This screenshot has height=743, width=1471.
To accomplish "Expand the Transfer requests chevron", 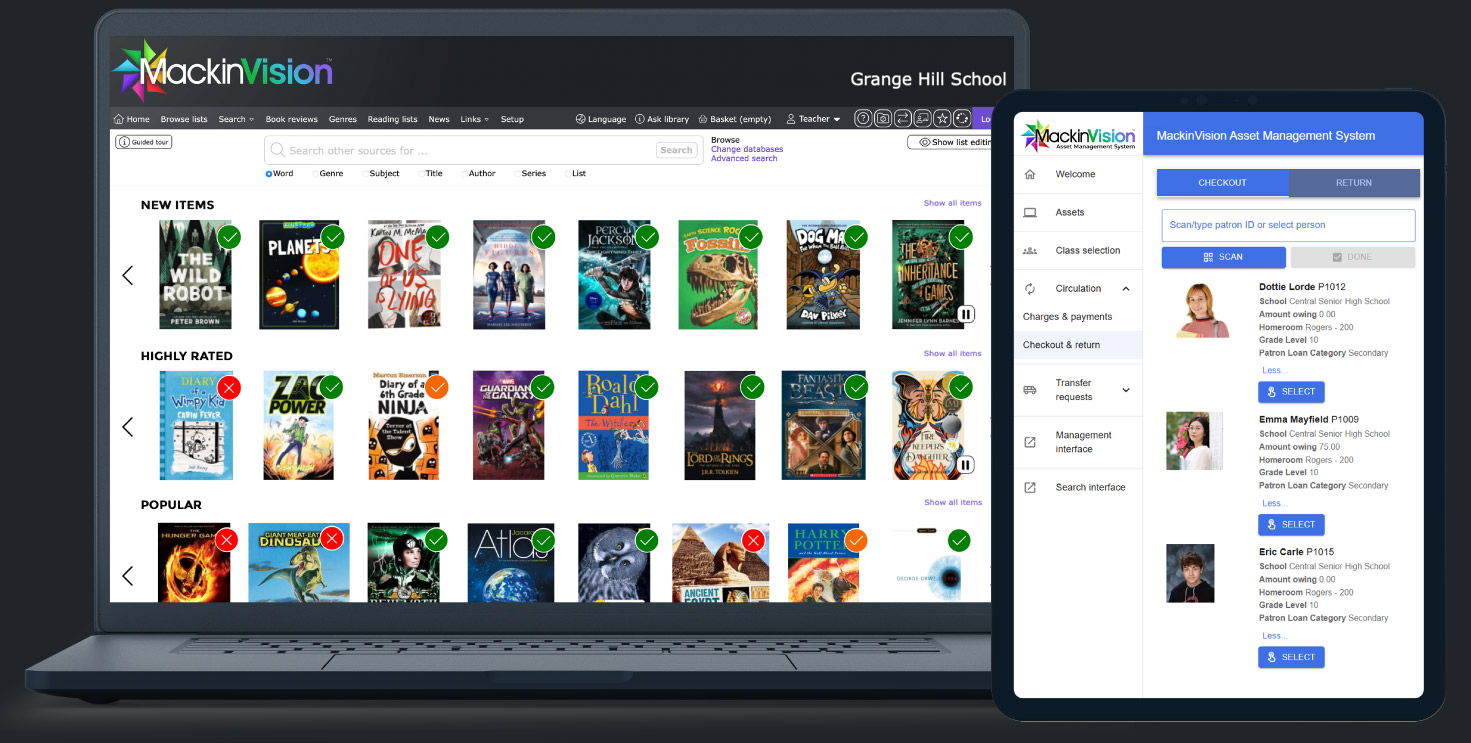I will click(1126, 390).
